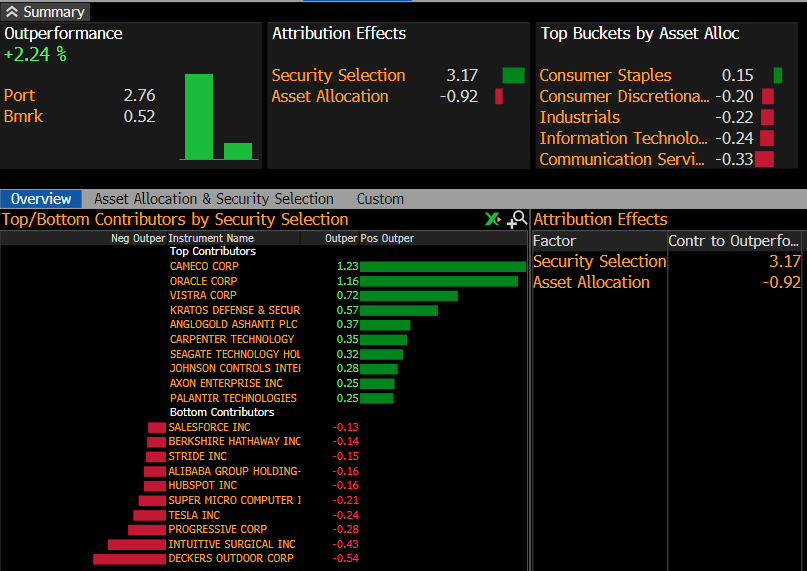Select the Custom tab
The width and height of the screenshot is (807, 571).
click(x=380, y=199)
